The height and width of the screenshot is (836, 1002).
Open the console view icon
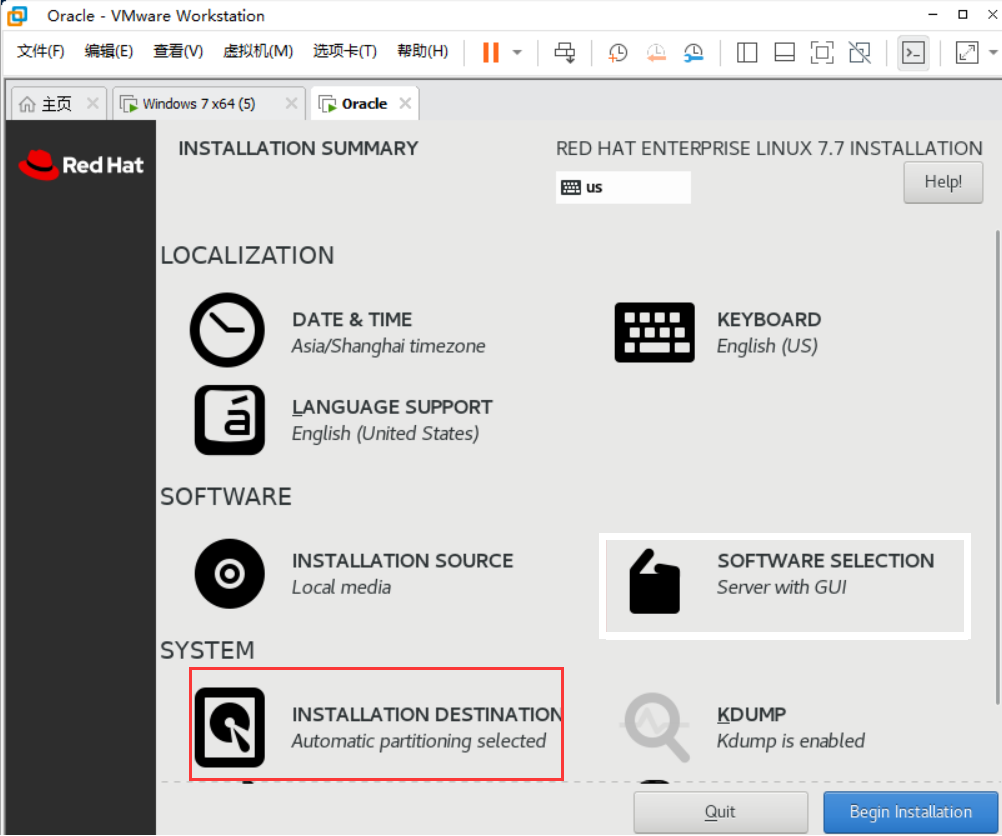pyautogui.click(x=913, y=52)
